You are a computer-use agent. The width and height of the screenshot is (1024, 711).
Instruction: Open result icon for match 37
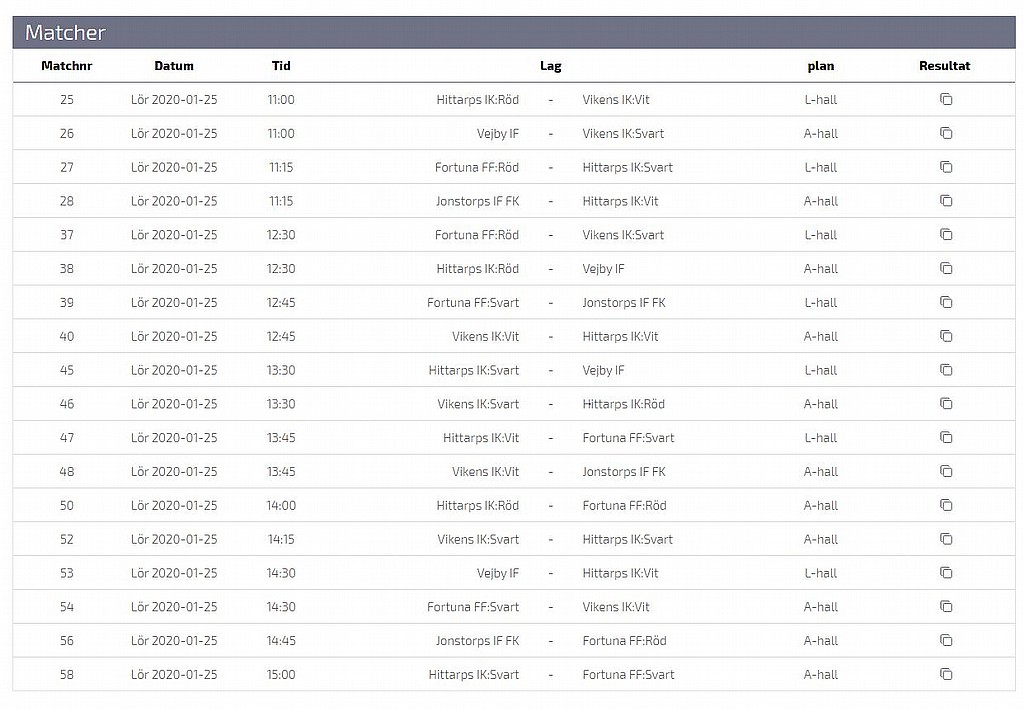tap(946, 234)
